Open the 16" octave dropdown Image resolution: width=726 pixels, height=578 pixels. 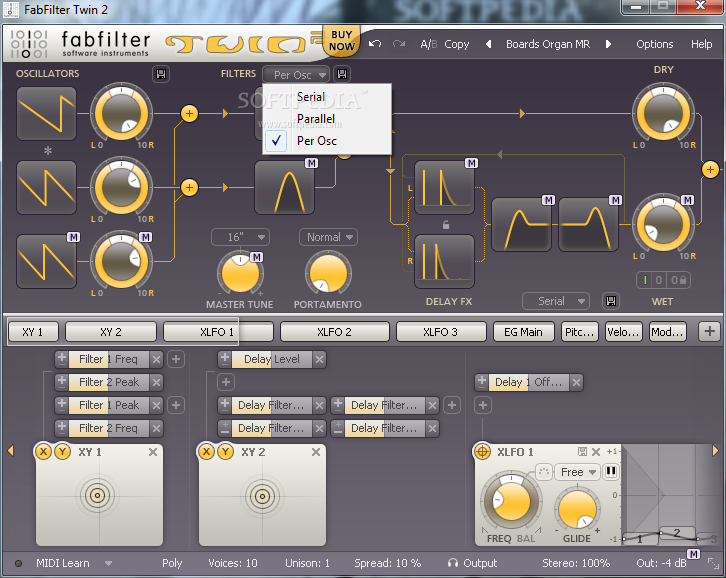pos(240,237)
